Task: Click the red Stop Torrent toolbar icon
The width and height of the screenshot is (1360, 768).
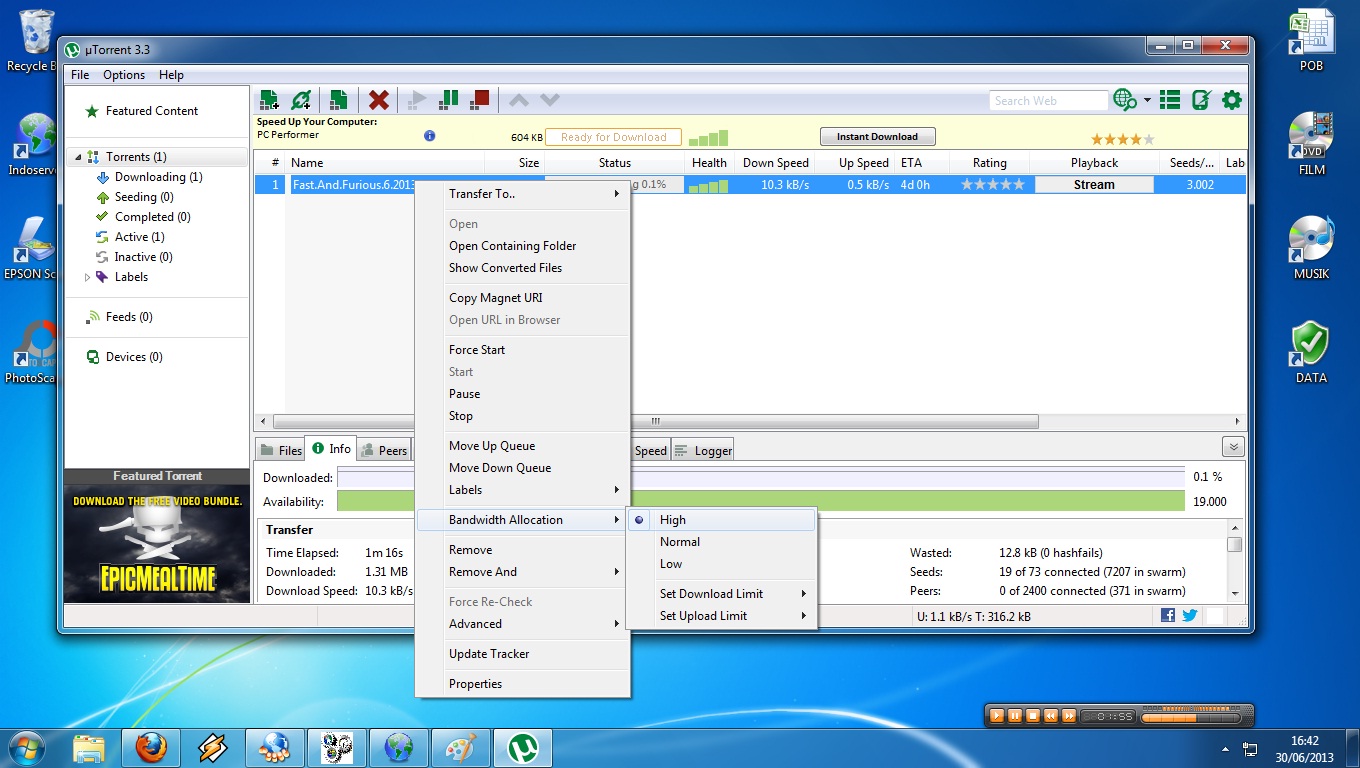Action: point(481,100)
